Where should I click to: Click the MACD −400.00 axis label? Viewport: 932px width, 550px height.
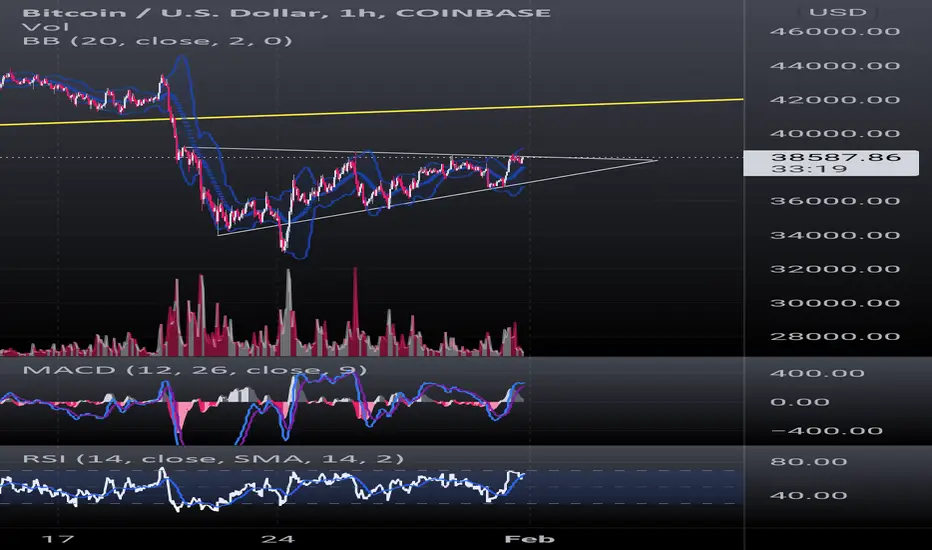pos(826,430)
